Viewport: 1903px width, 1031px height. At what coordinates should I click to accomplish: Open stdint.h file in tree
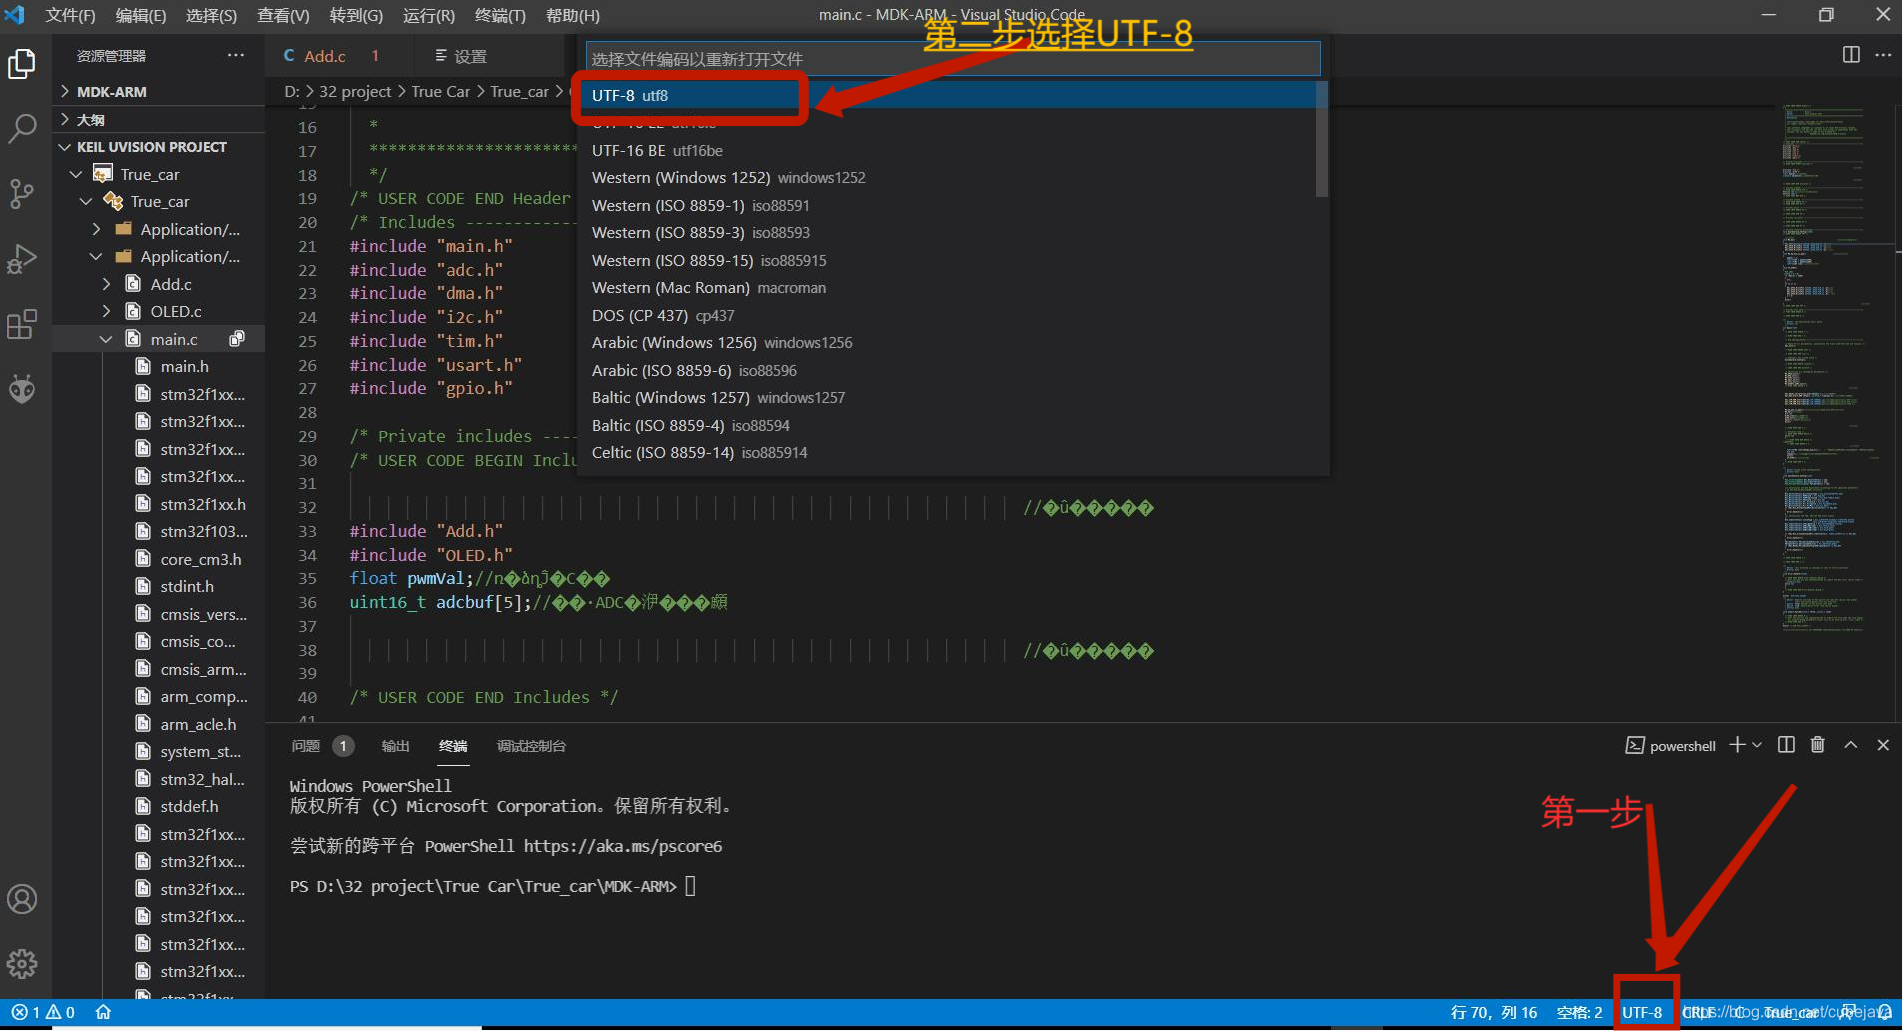point(187,586)
